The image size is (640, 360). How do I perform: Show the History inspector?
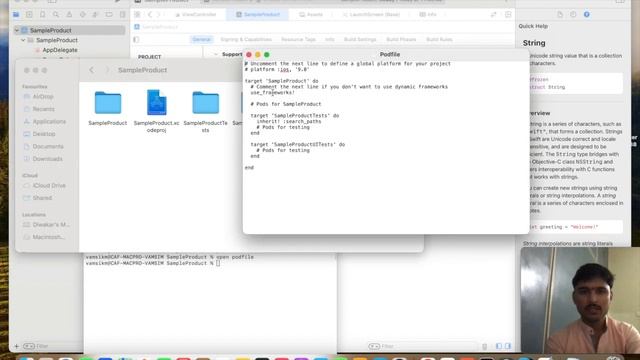pyautogui.click(x=573, y=14)
